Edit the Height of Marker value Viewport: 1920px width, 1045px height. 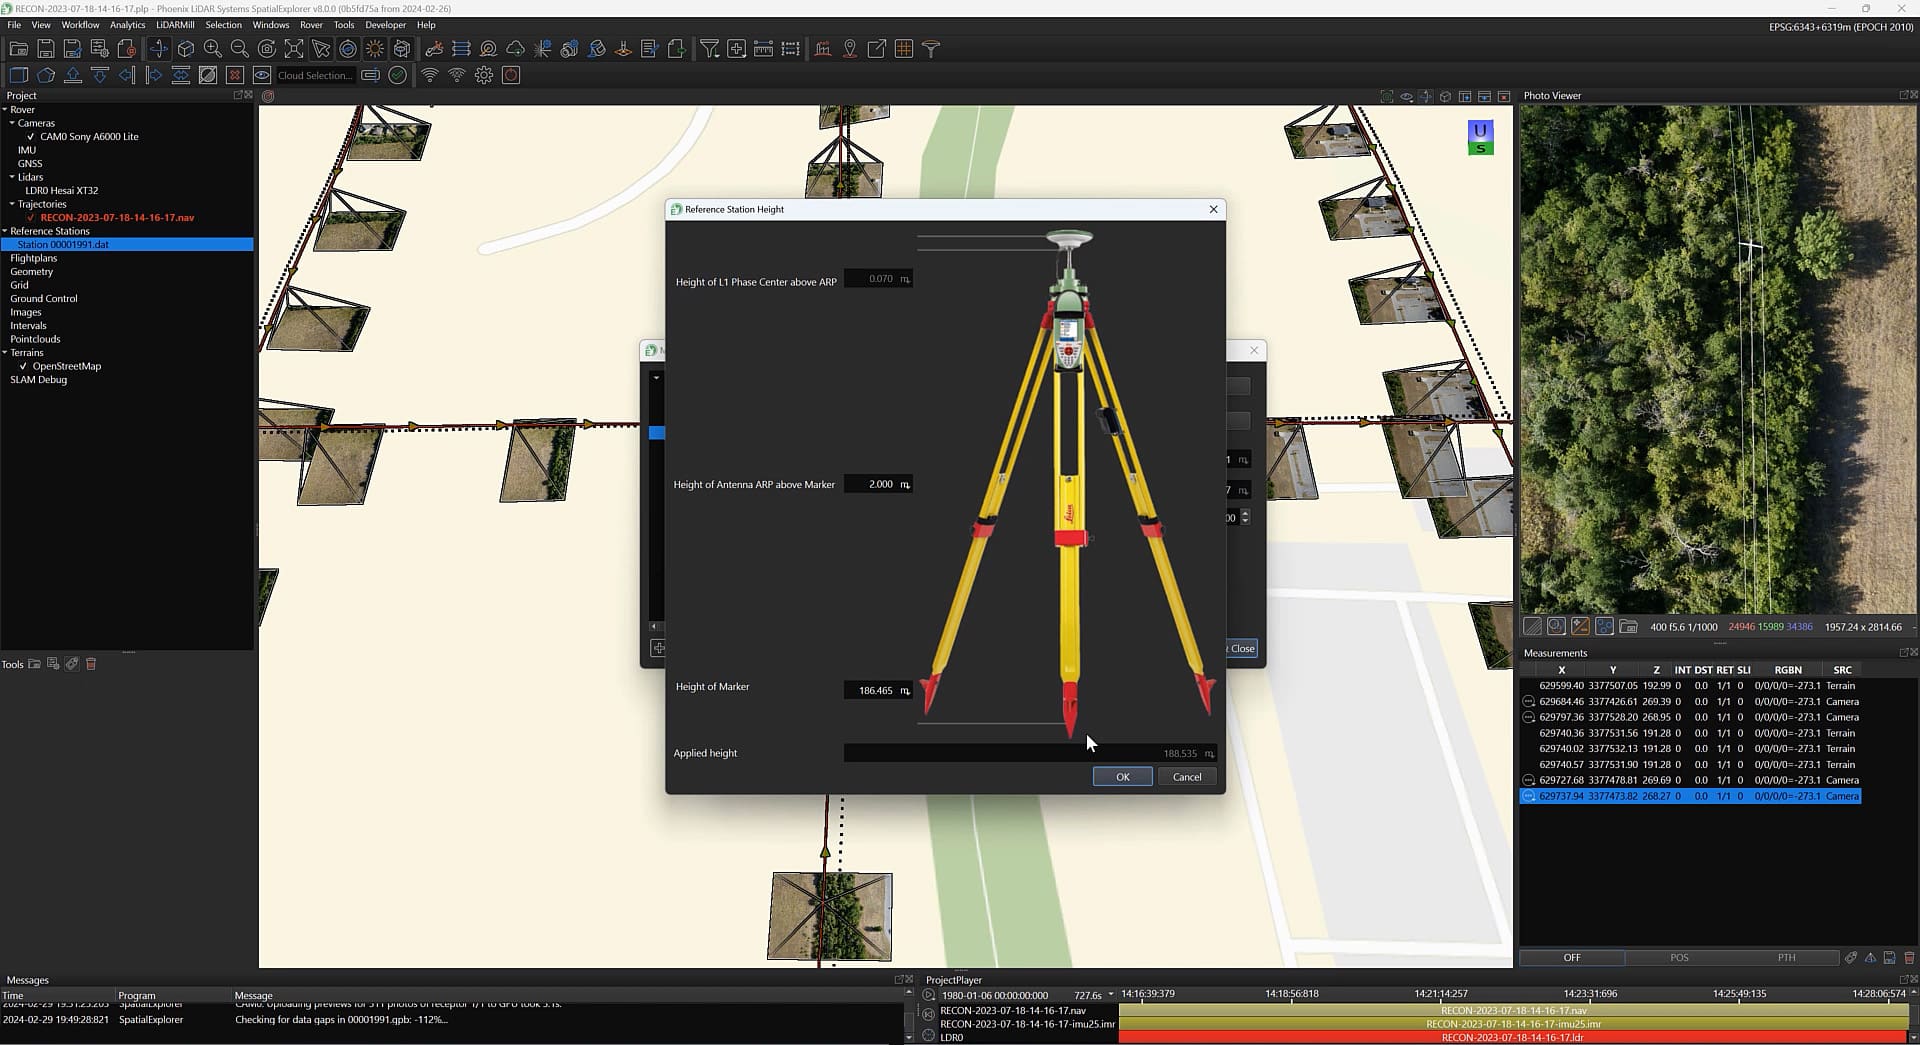coord(875,690)
